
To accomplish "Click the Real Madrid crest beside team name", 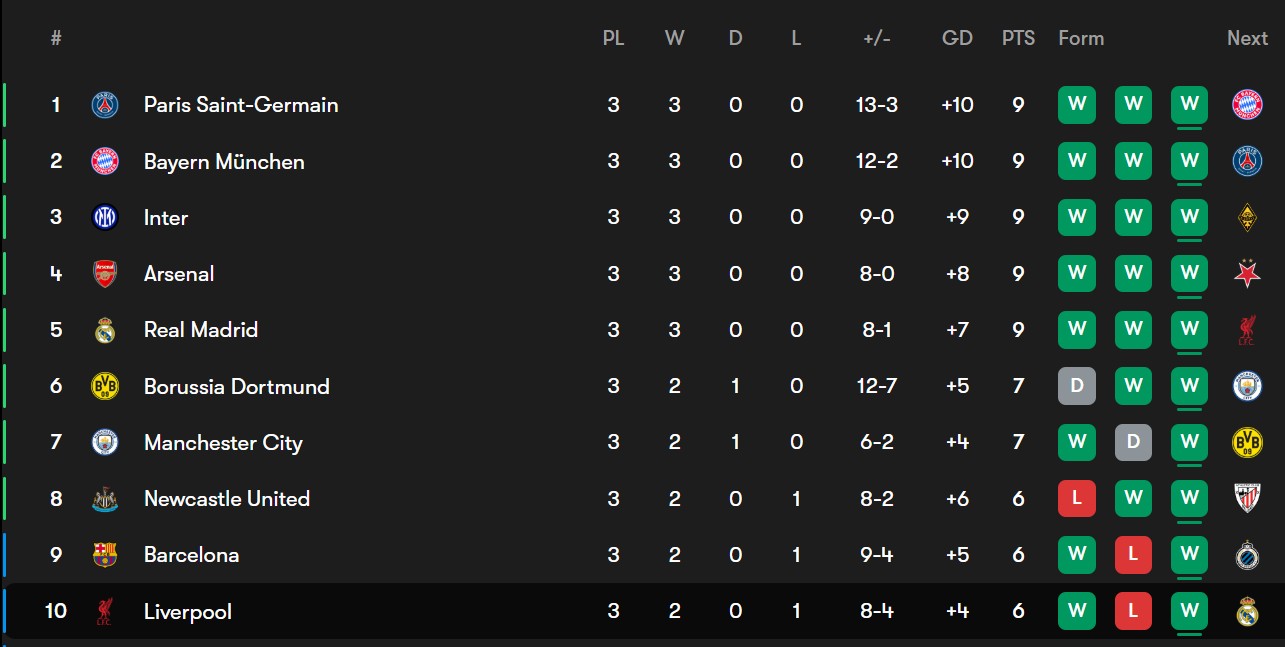I will [x=105, y=330].
